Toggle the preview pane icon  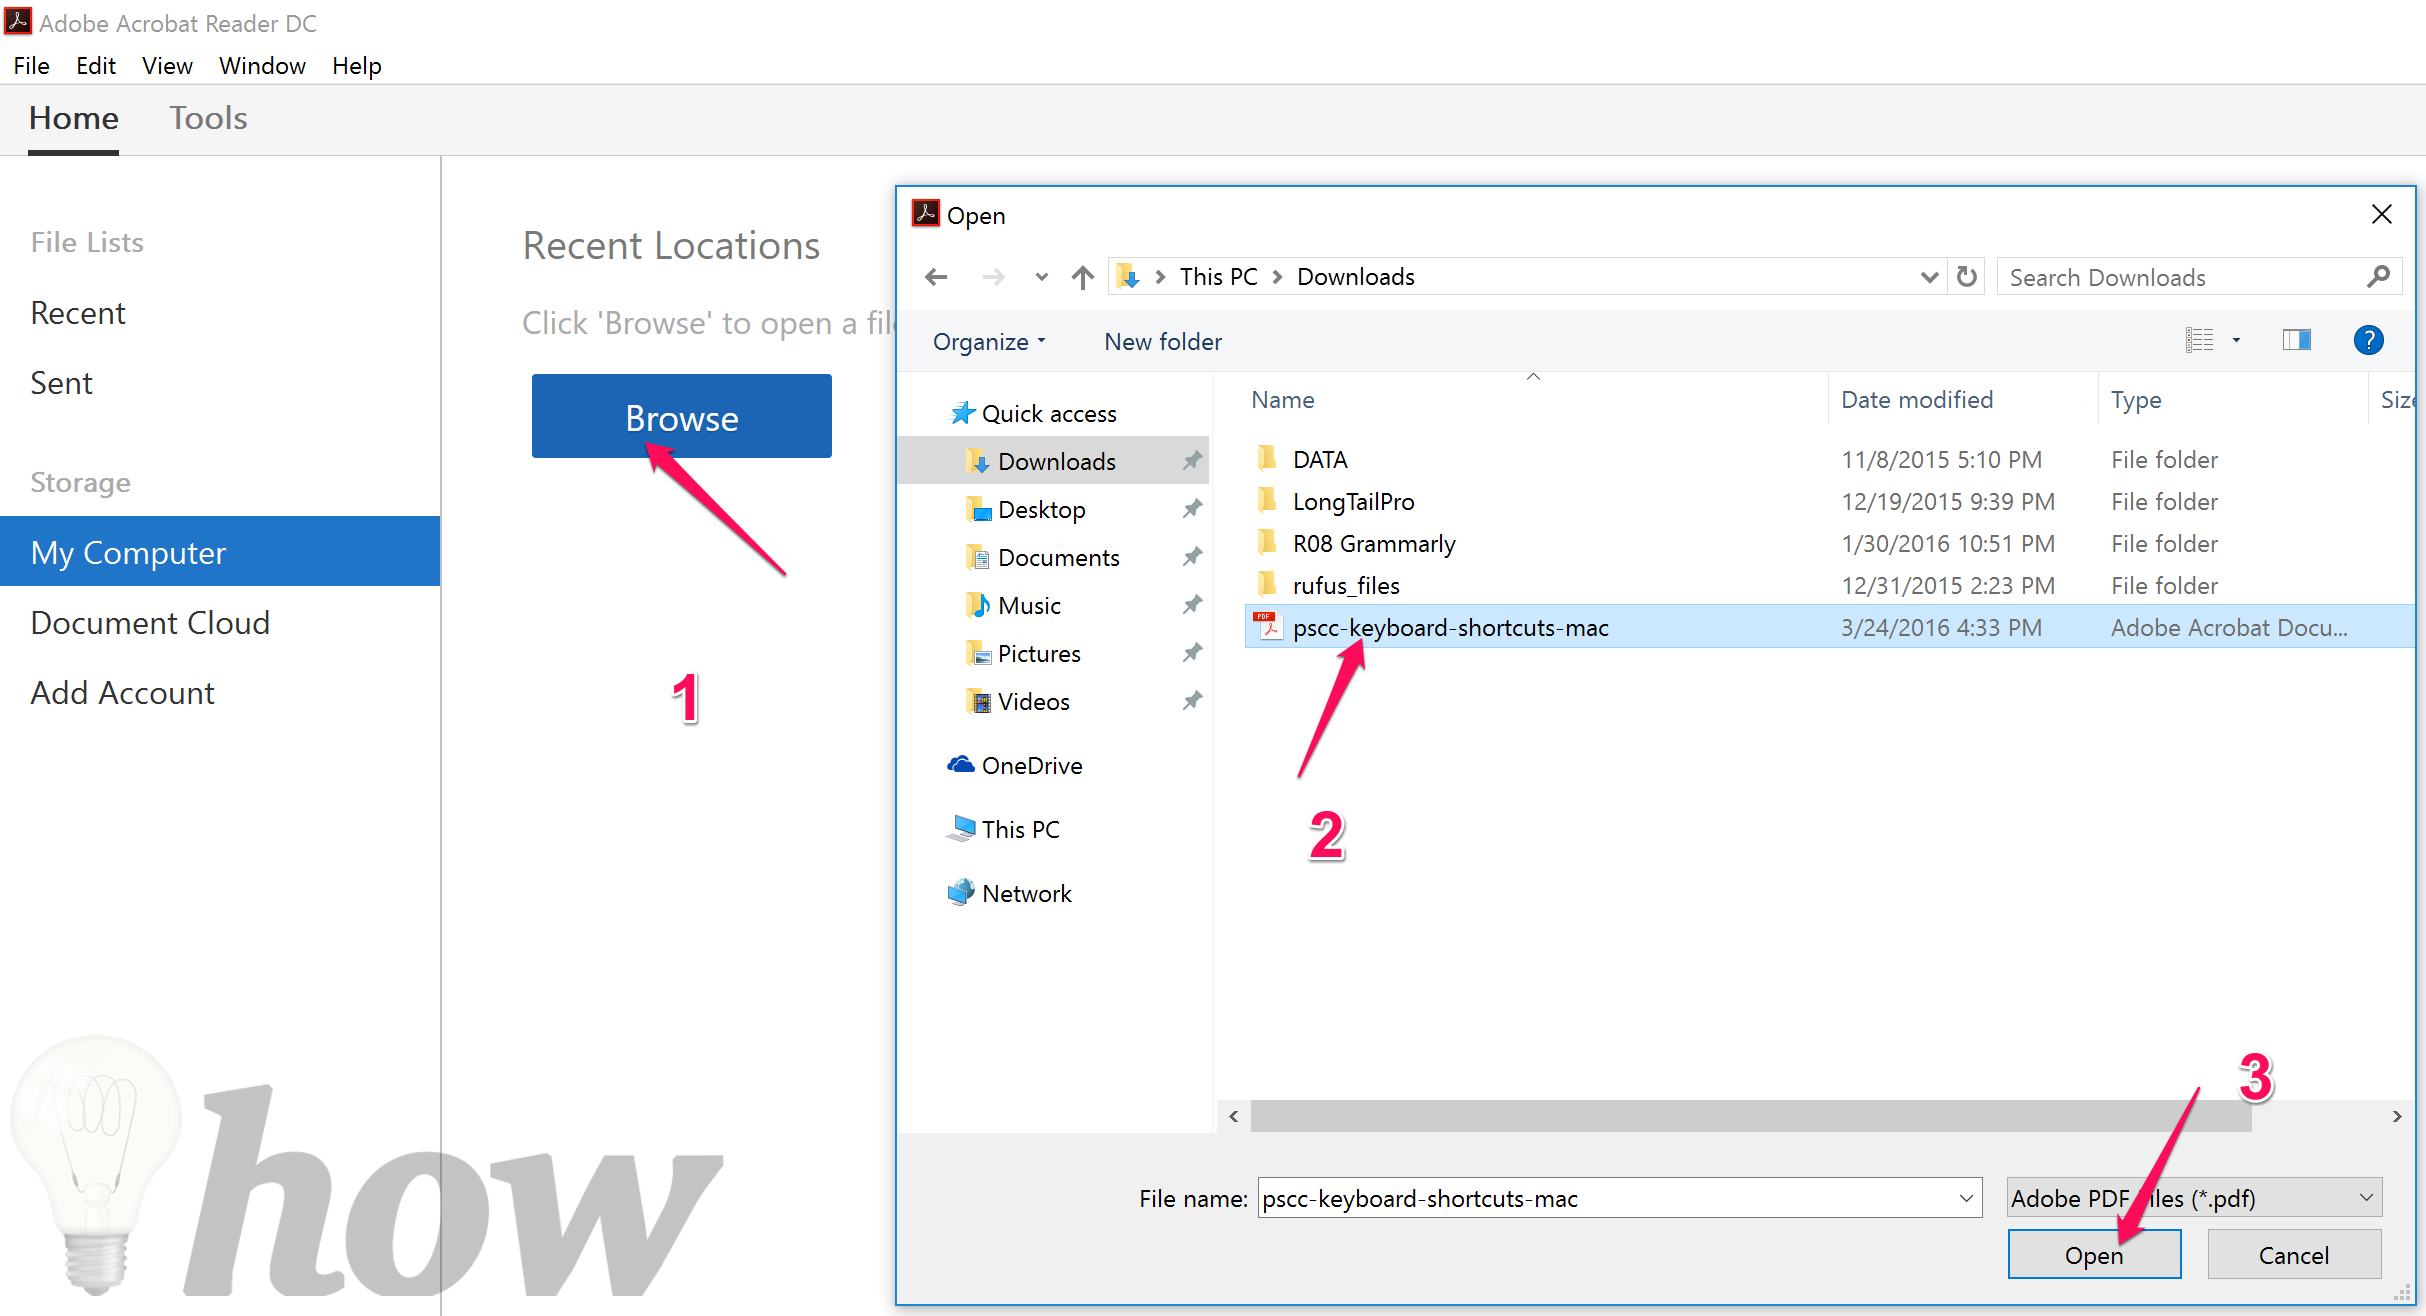tap(2296, 340)
